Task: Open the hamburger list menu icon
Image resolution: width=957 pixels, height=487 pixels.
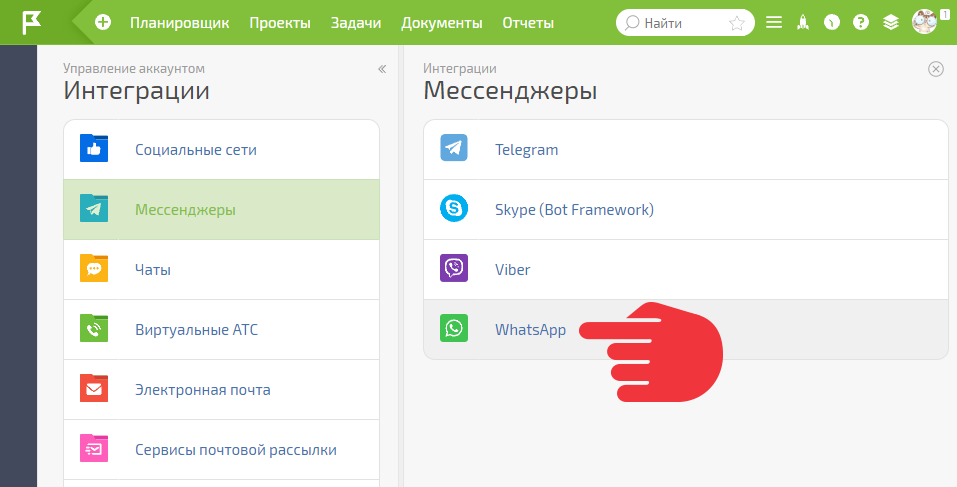Action: (x=774, y=23)
